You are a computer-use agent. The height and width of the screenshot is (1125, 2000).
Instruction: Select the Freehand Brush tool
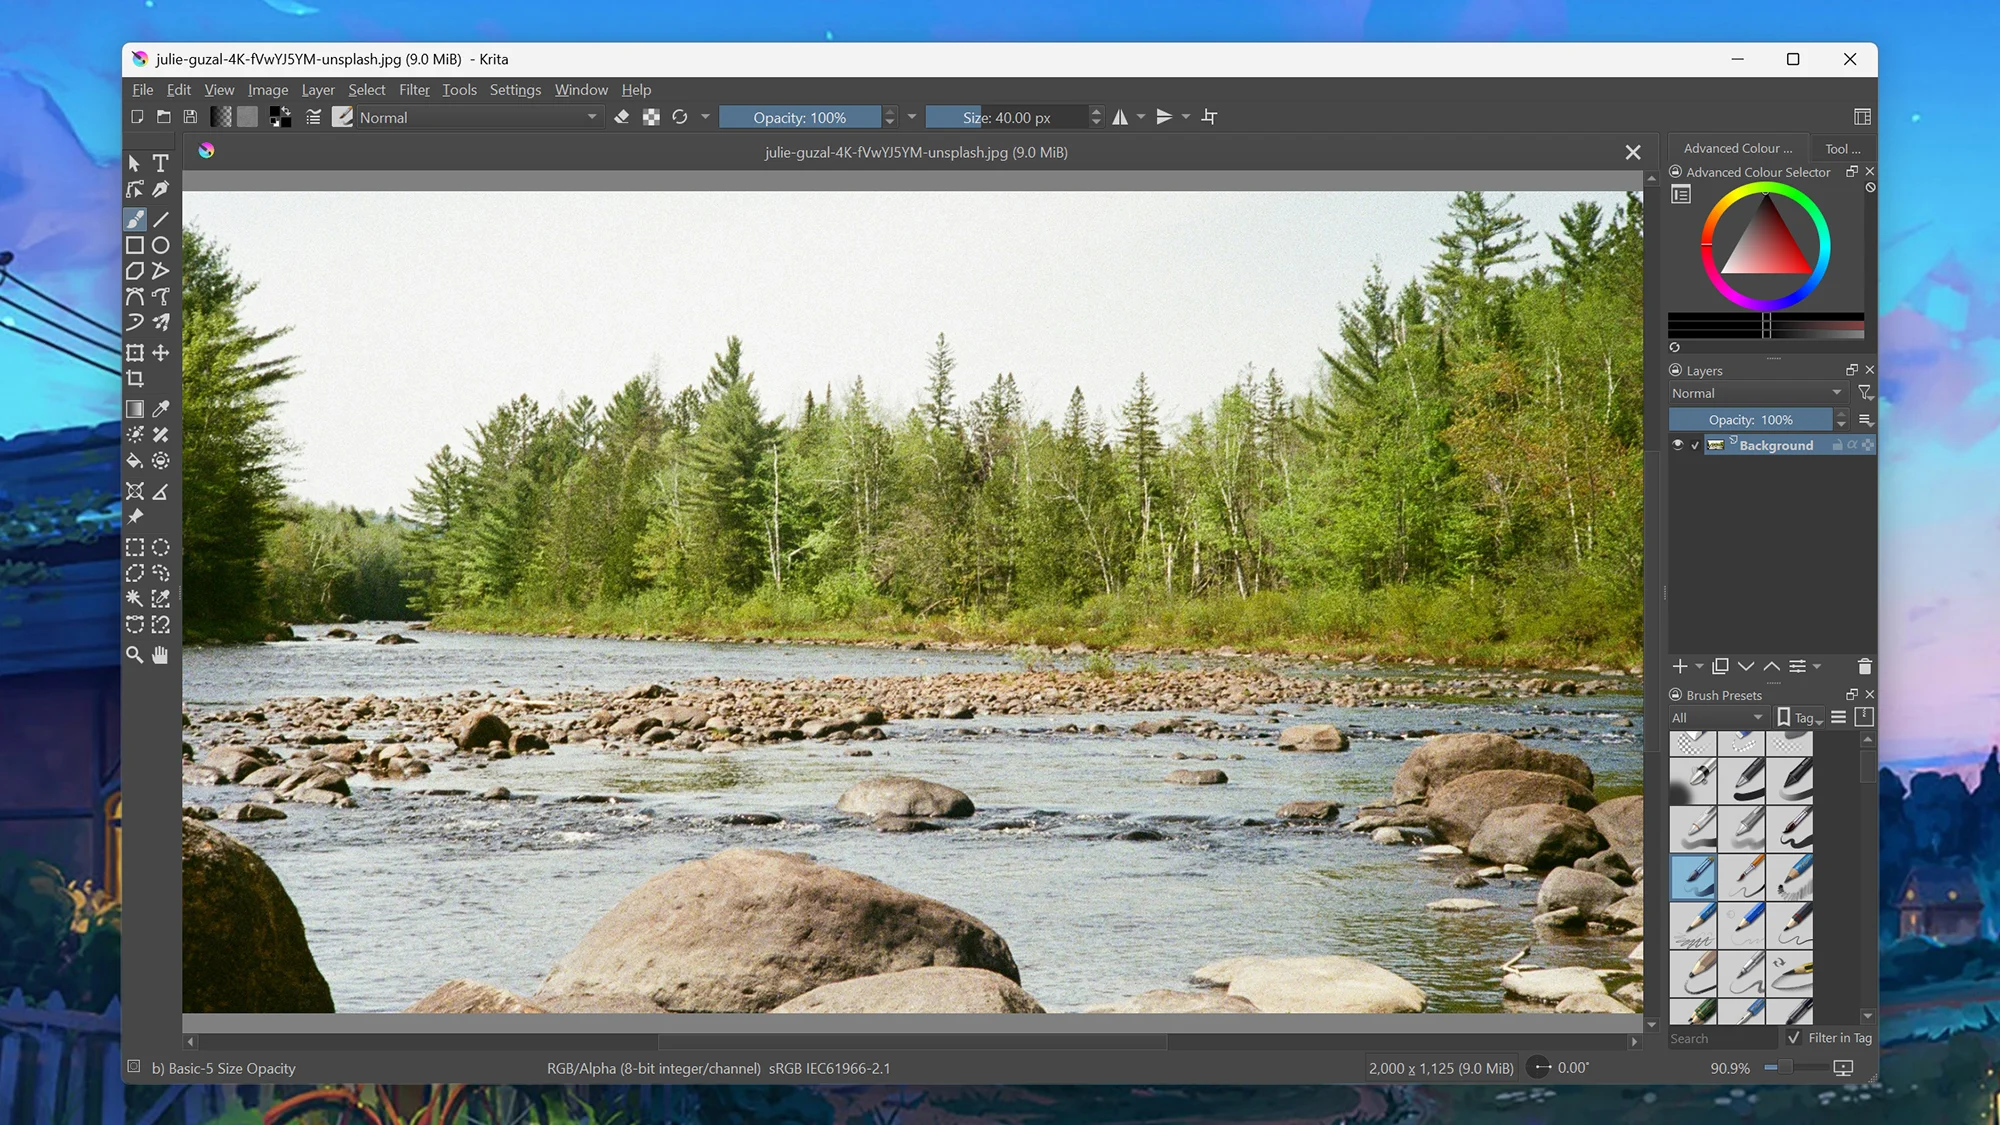[135, 219]
